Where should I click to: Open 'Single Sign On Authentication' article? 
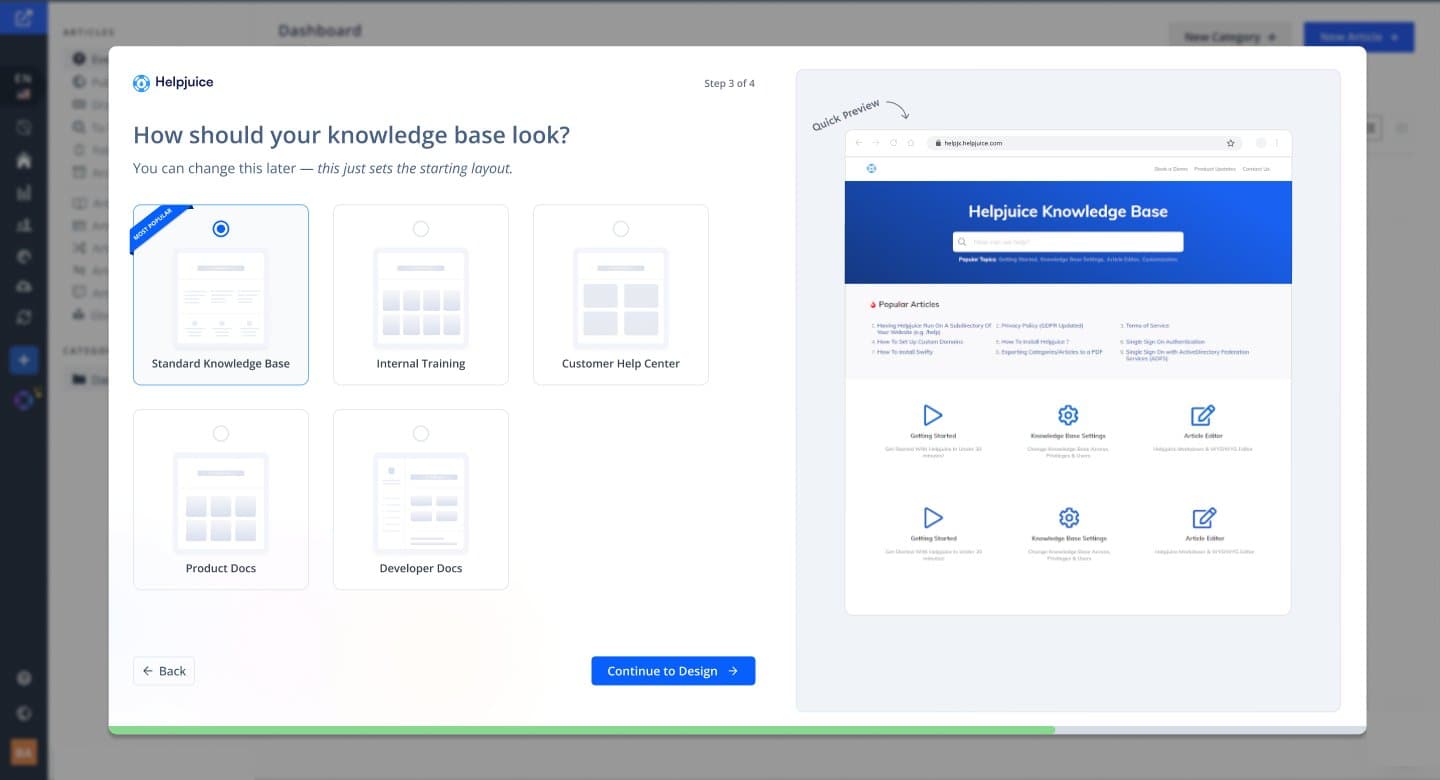click(1165, 342)
